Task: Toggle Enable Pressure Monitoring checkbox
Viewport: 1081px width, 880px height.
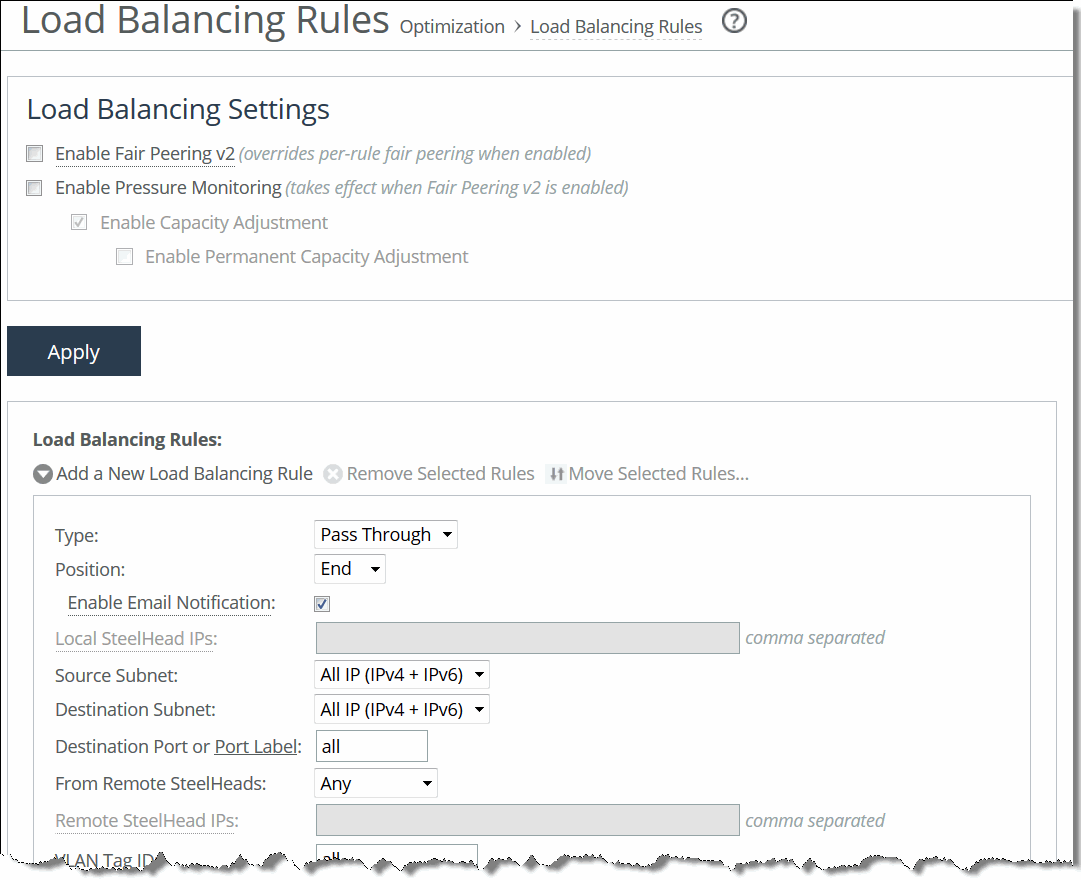Action: tap(35, 188)
